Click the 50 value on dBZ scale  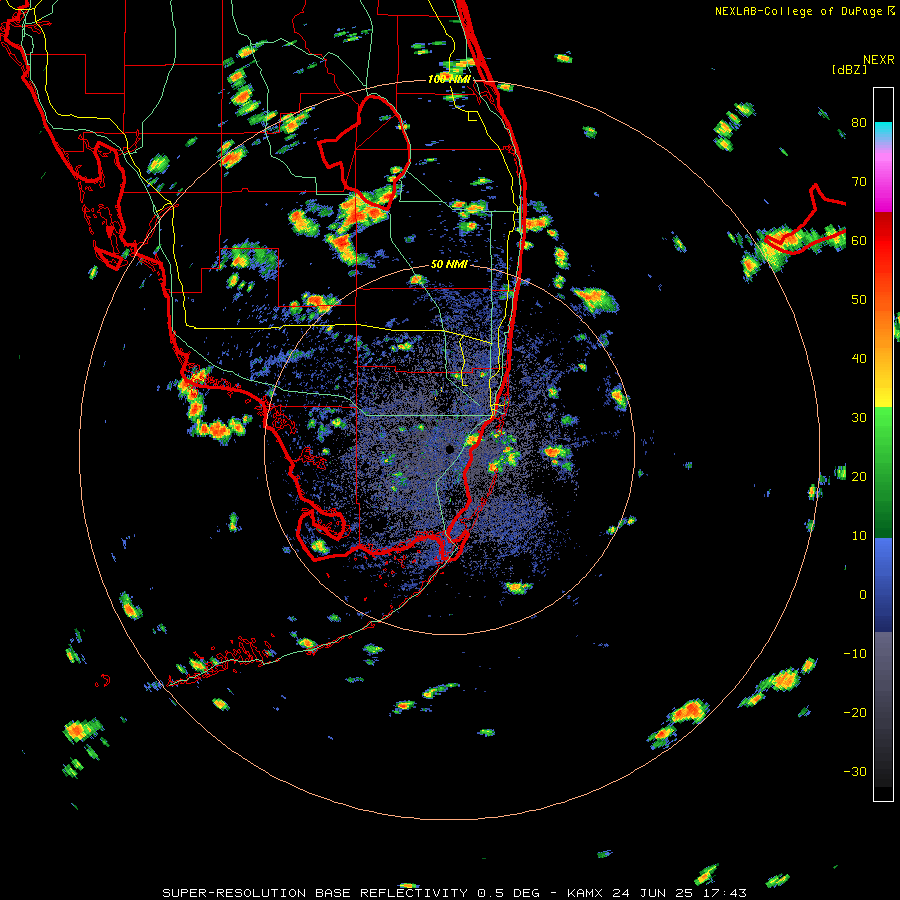(859, 300)
